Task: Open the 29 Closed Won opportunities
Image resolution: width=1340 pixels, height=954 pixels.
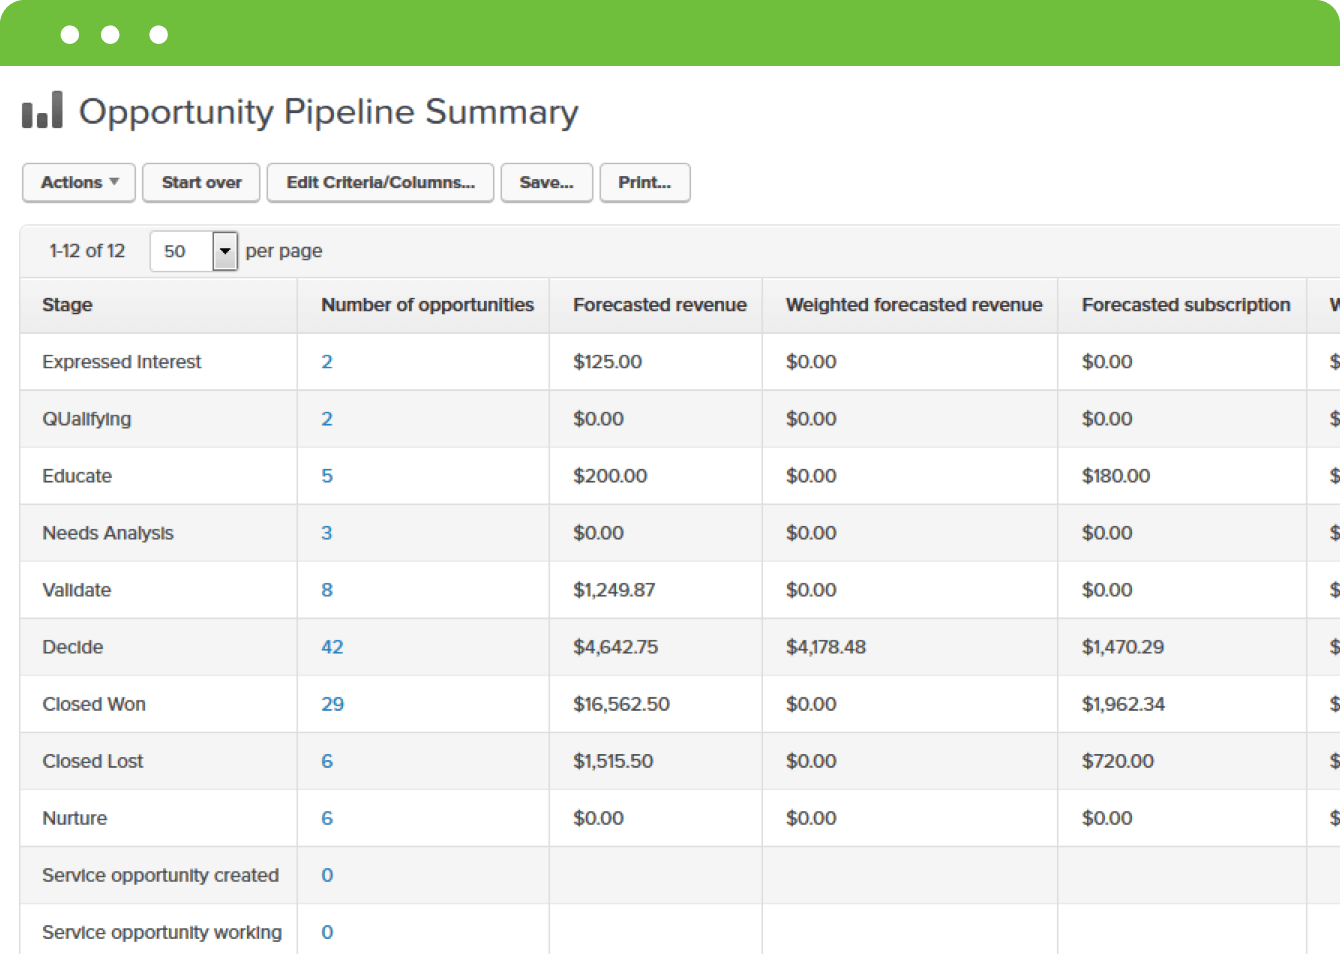Action: tap(332, 704)
